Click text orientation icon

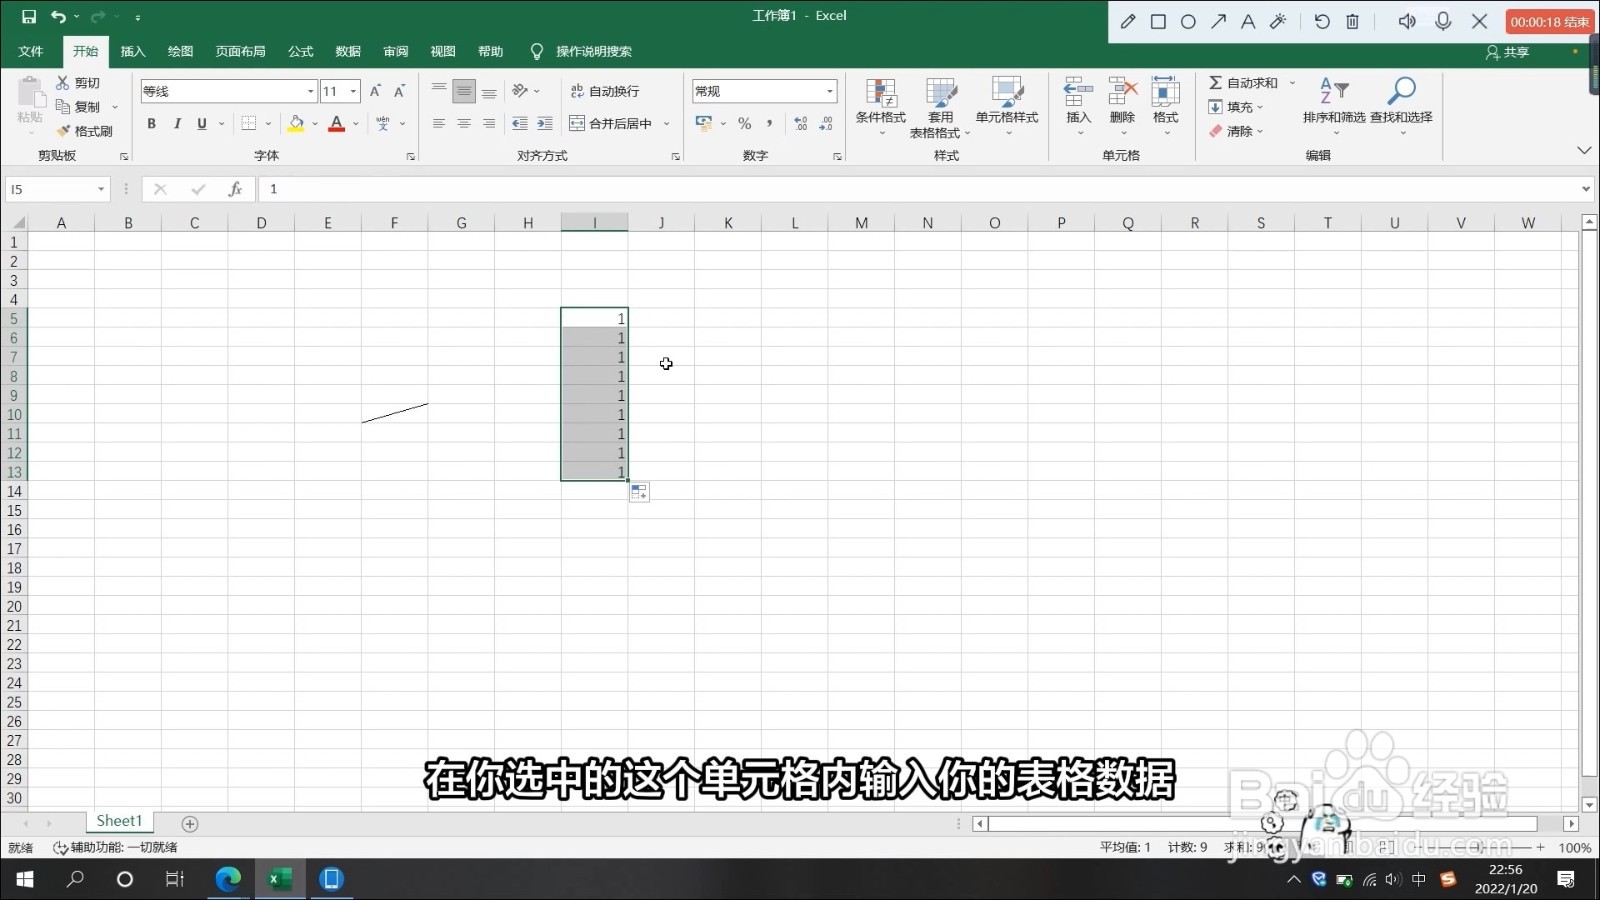coord(520,91)
